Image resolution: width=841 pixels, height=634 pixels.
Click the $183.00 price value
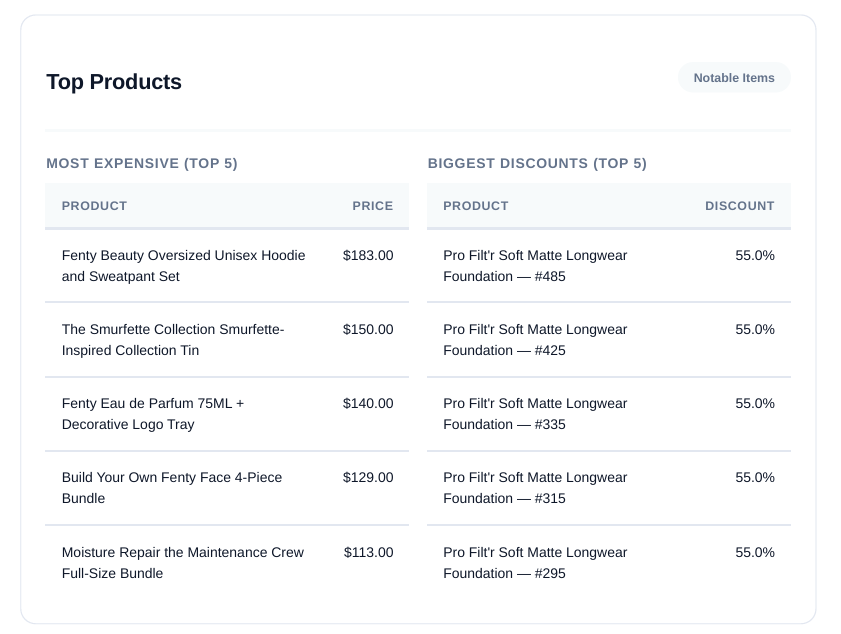coord(368,256)
